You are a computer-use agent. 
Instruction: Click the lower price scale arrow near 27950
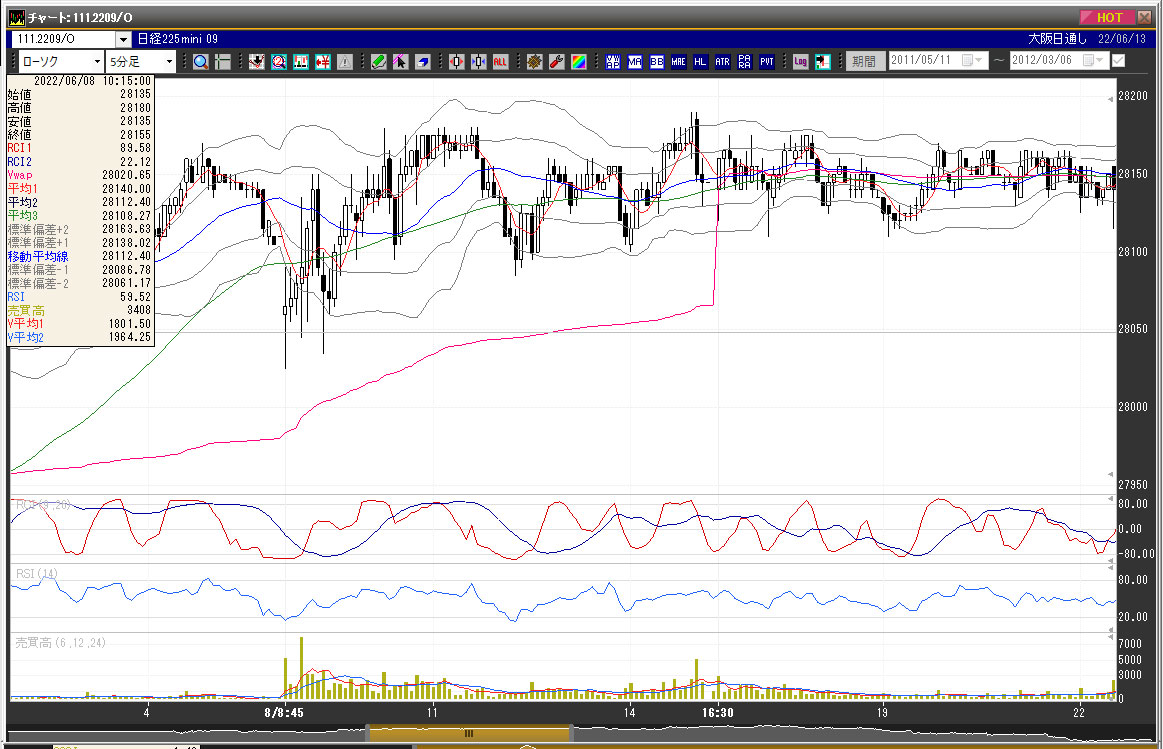pyautogui.click(x=1110, y=473)
